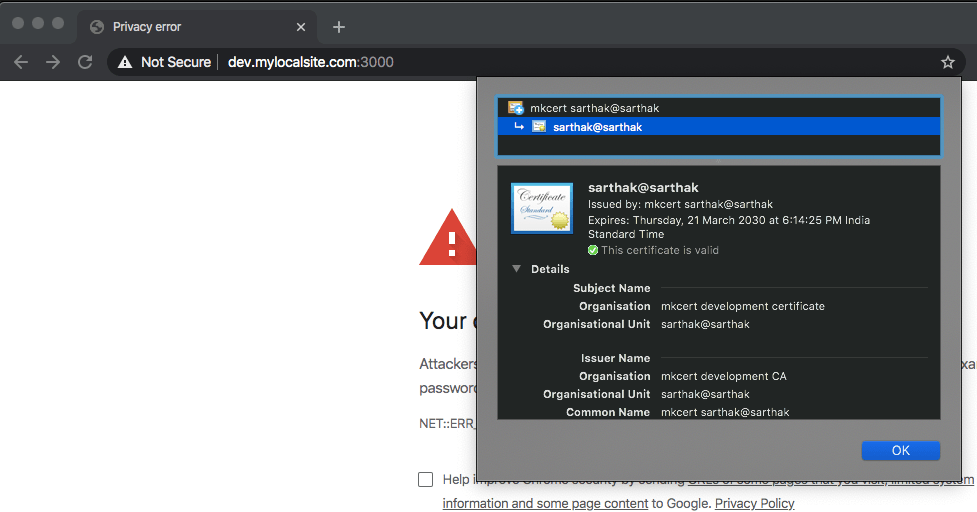977x512 pixels.
Task: Open the information and some page content link
Action: point(545,503)
